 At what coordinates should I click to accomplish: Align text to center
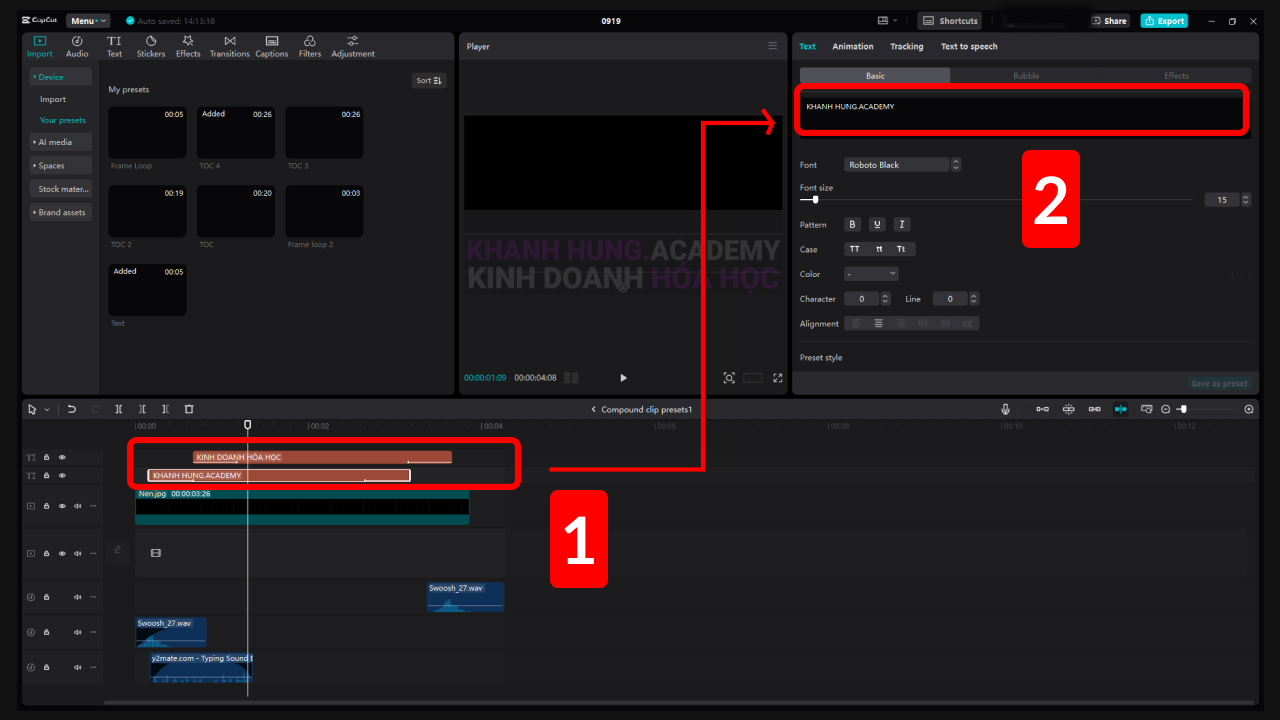coord(878,323)
